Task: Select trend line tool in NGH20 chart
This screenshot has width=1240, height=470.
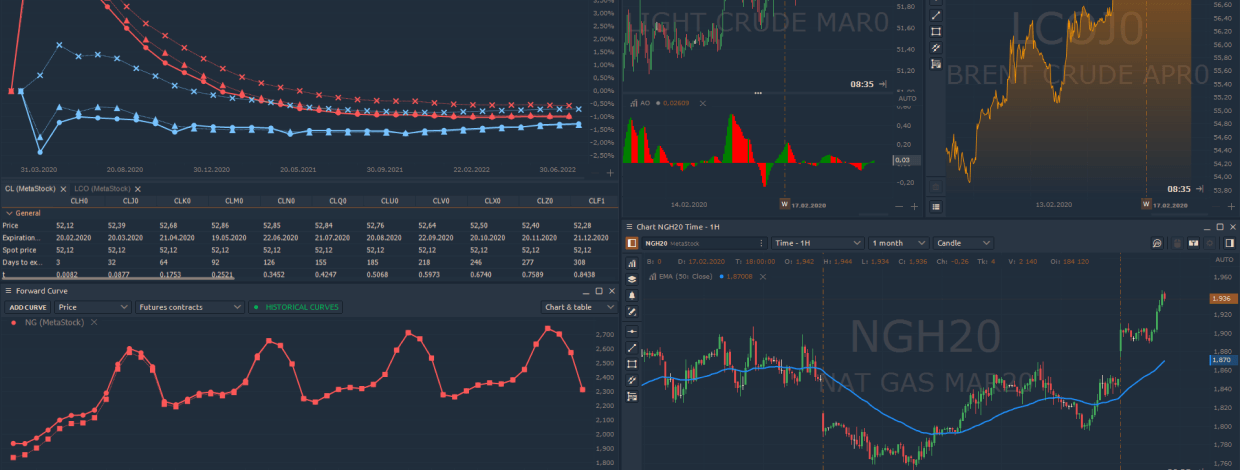Action: click(632, 348)
